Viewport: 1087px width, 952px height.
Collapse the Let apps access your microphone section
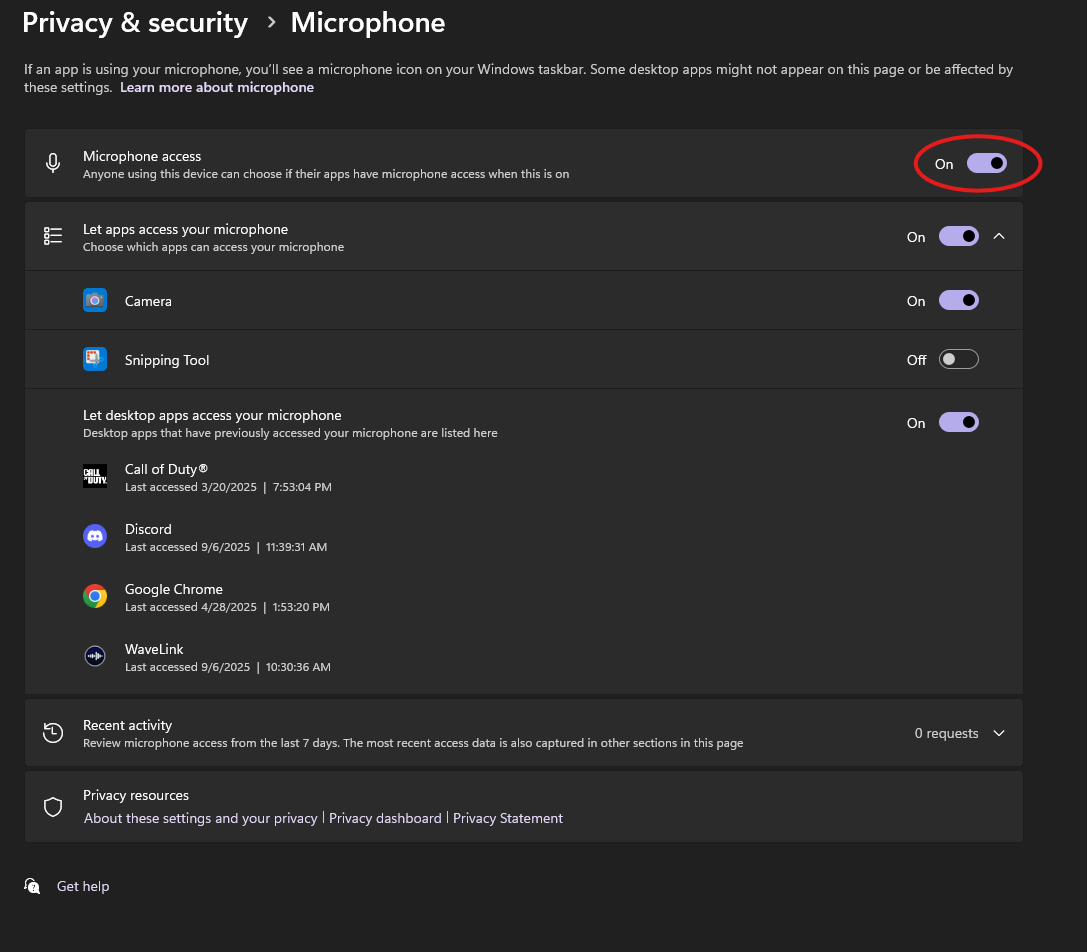[999, 236]
